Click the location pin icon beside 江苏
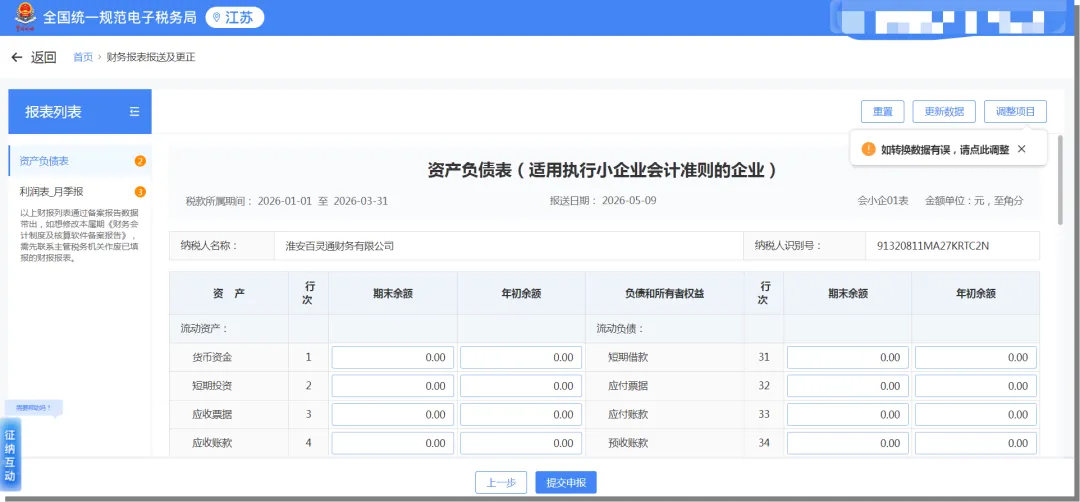 (217, 18)
